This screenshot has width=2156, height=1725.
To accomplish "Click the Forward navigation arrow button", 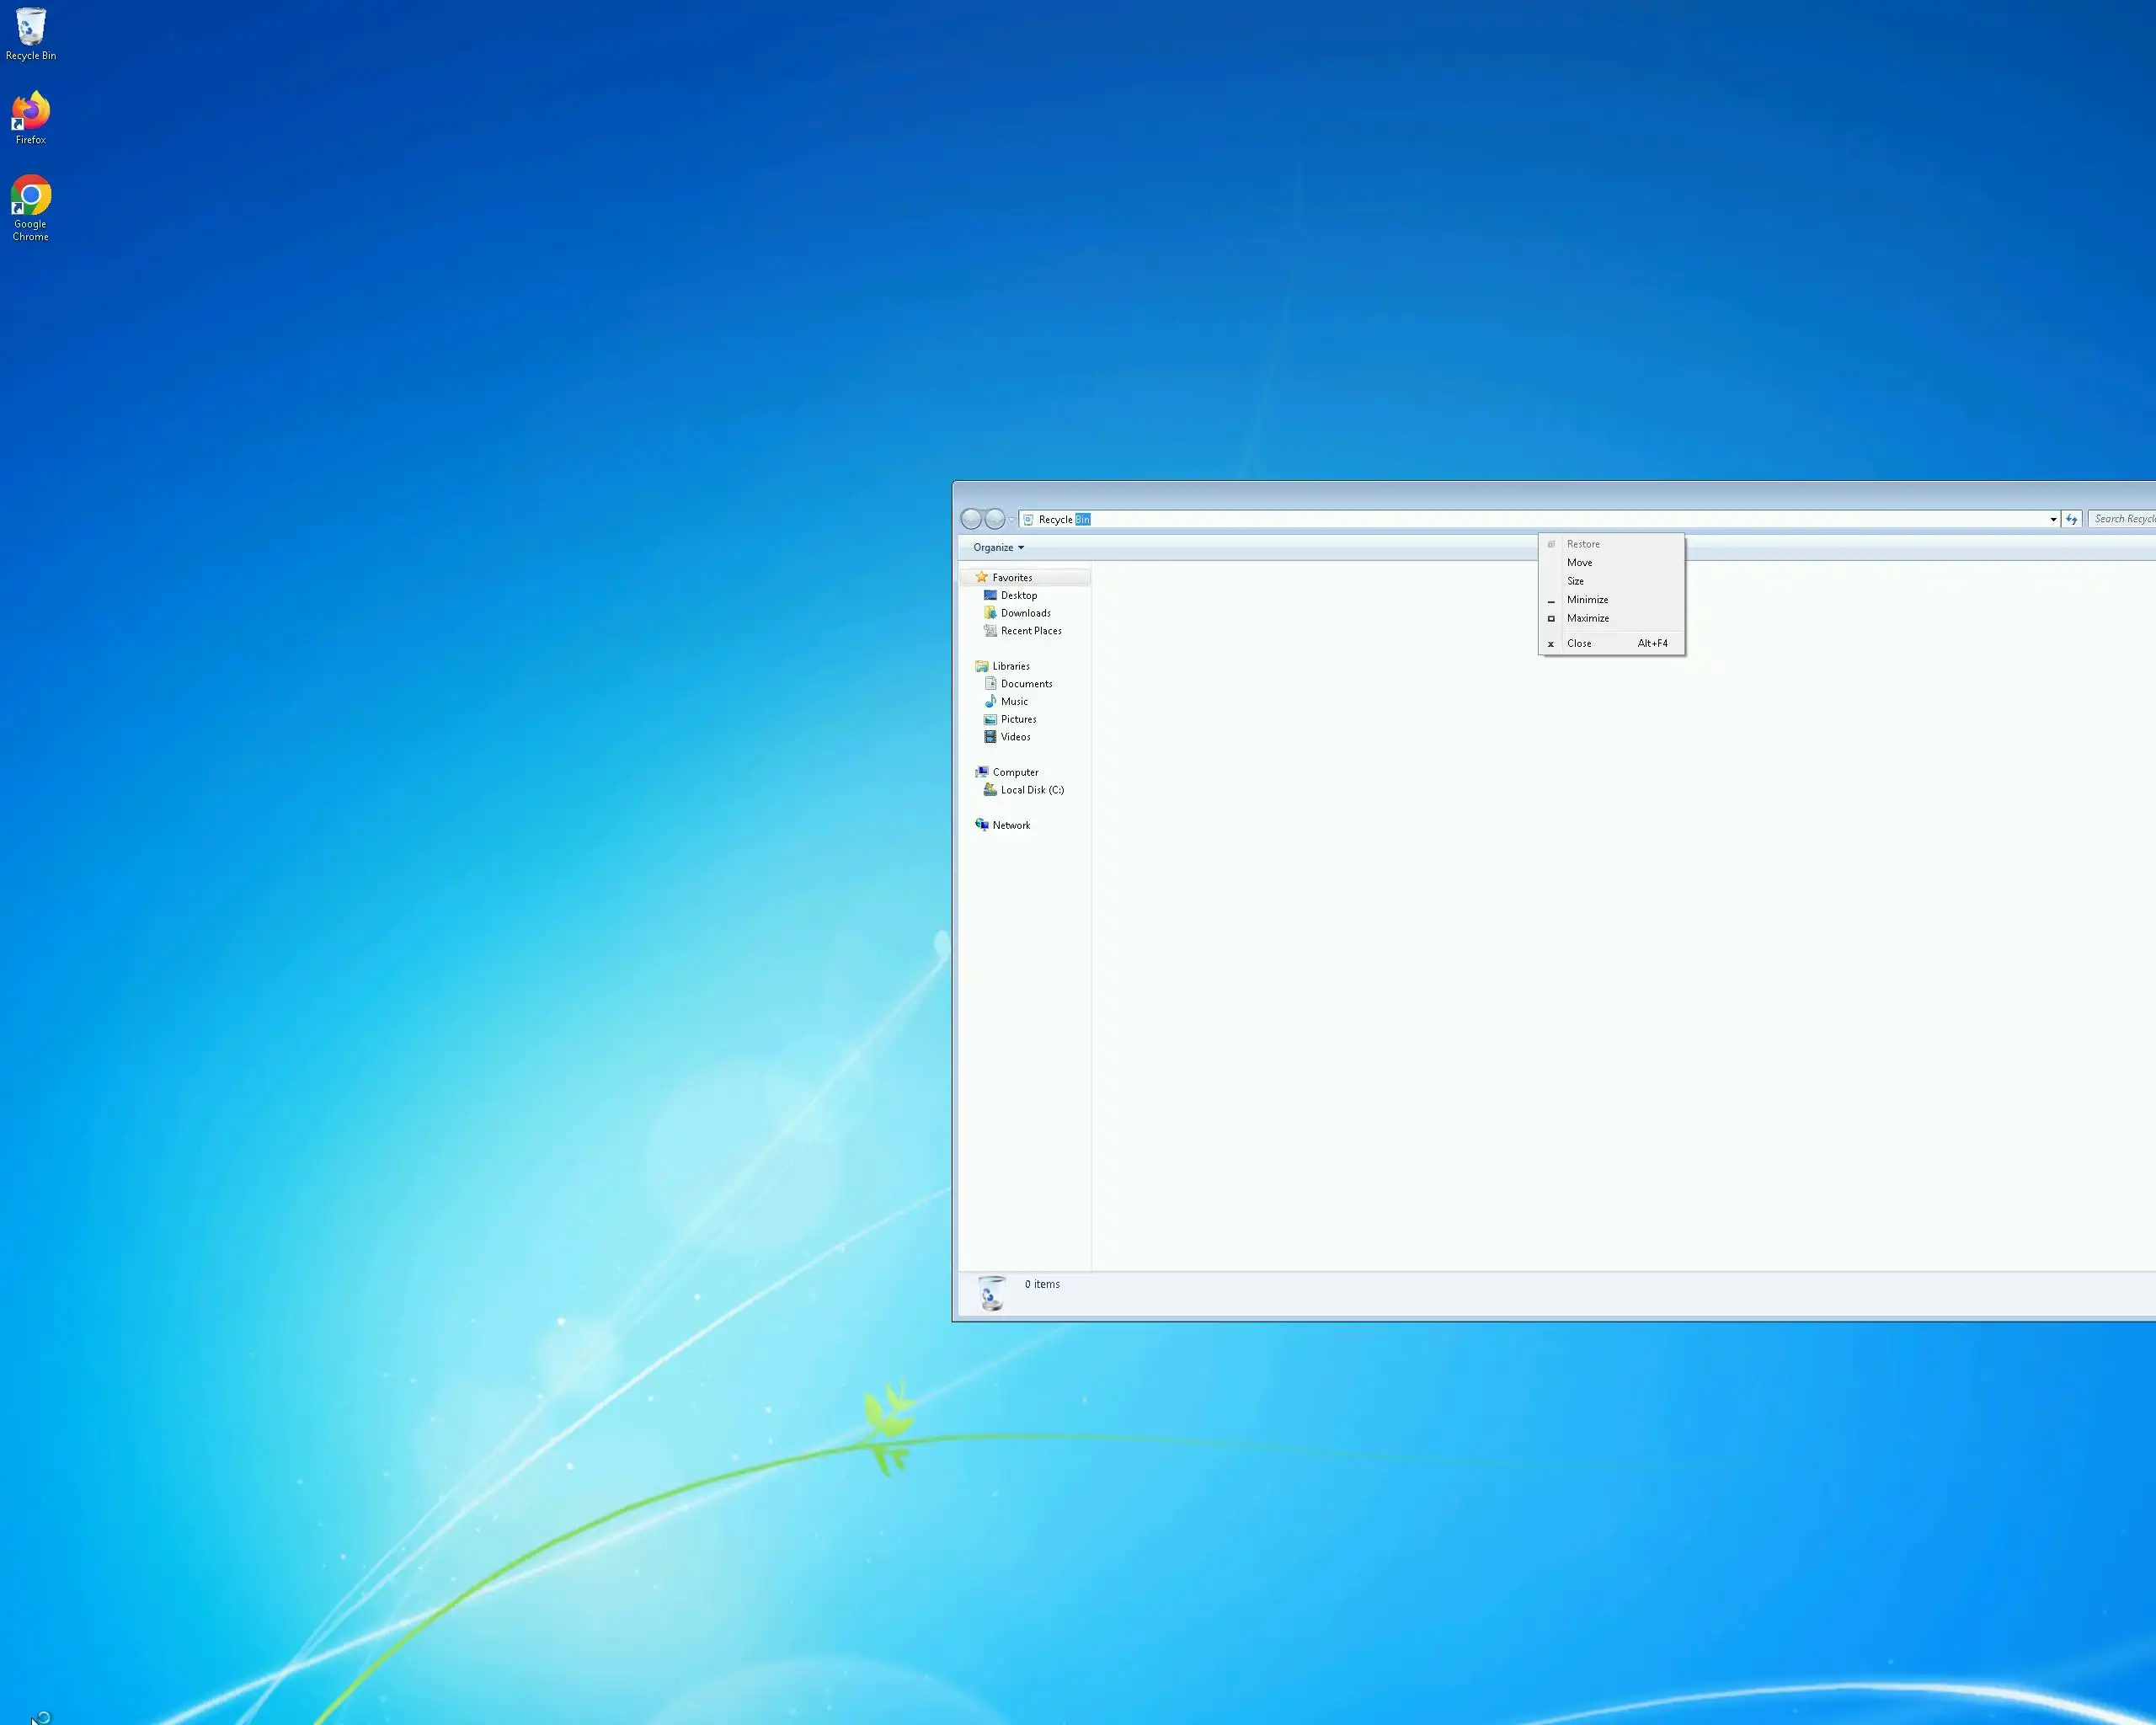I will [995, 519].
